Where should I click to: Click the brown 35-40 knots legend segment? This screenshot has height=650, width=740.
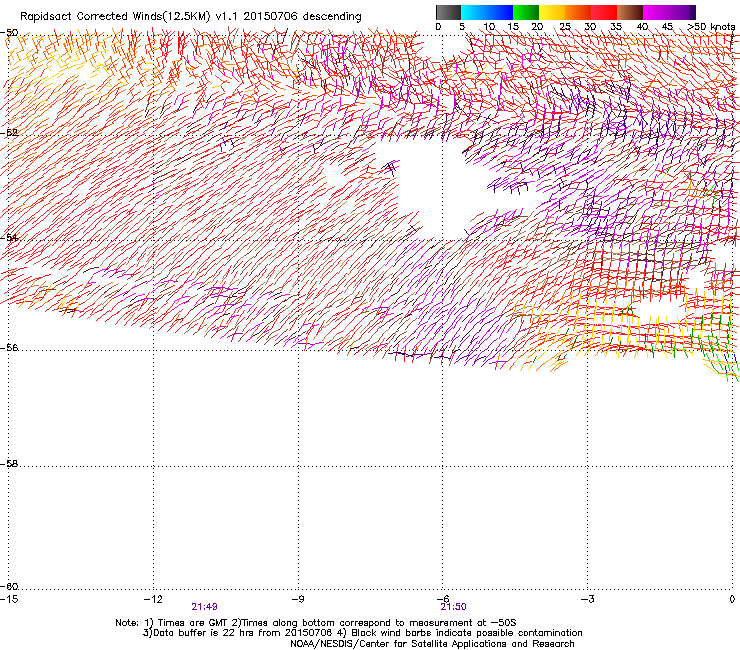pos(630,12)
